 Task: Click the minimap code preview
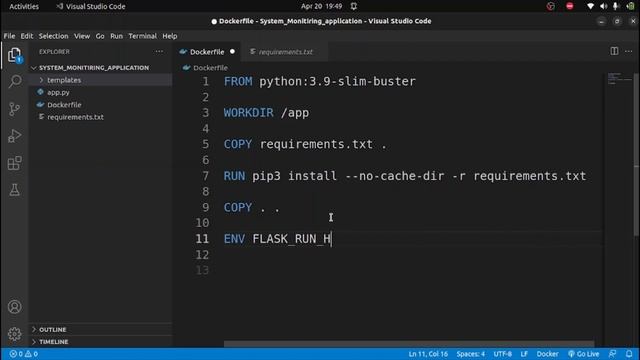[x=619, y=78]
